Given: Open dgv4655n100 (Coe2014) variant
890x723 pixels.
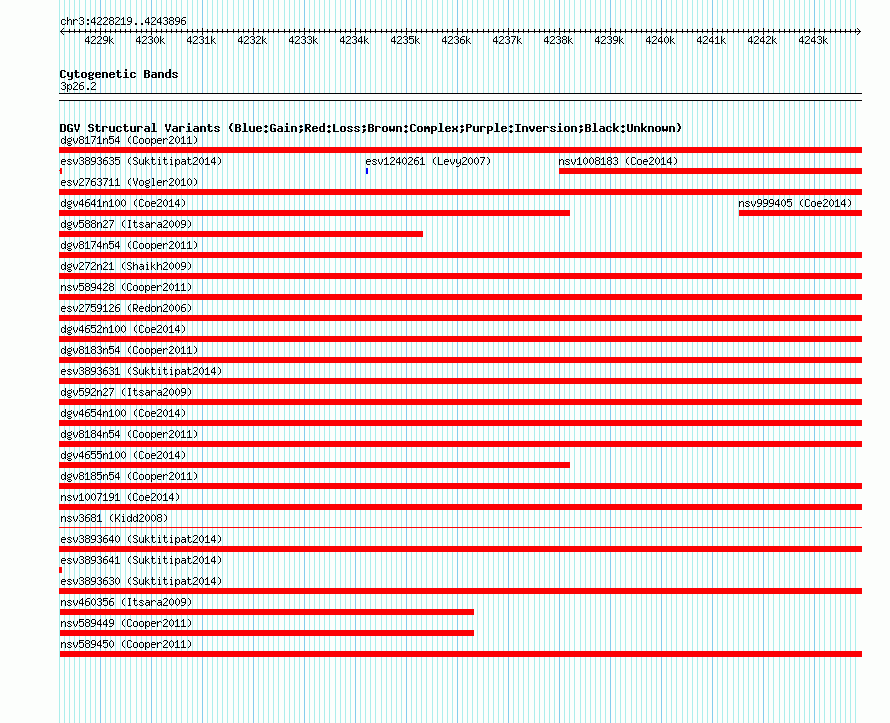Looking at the screenshot, I should (123, 455).
